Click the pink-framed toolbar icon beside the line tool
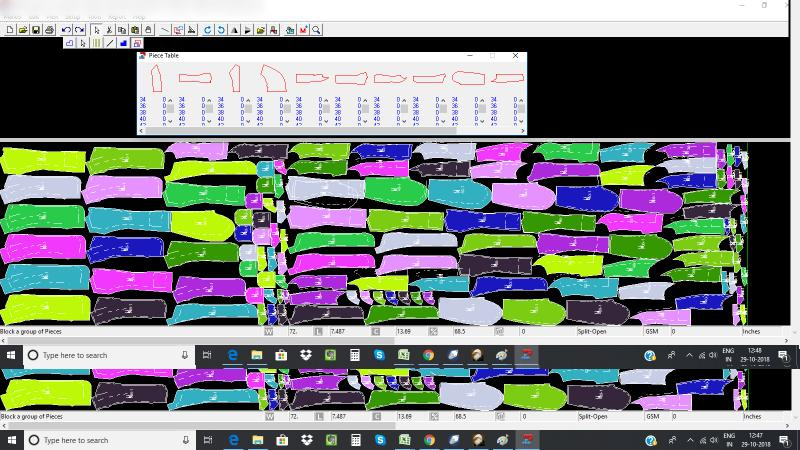800x450 pixels. pyautogui.click(x=178, y=30)
